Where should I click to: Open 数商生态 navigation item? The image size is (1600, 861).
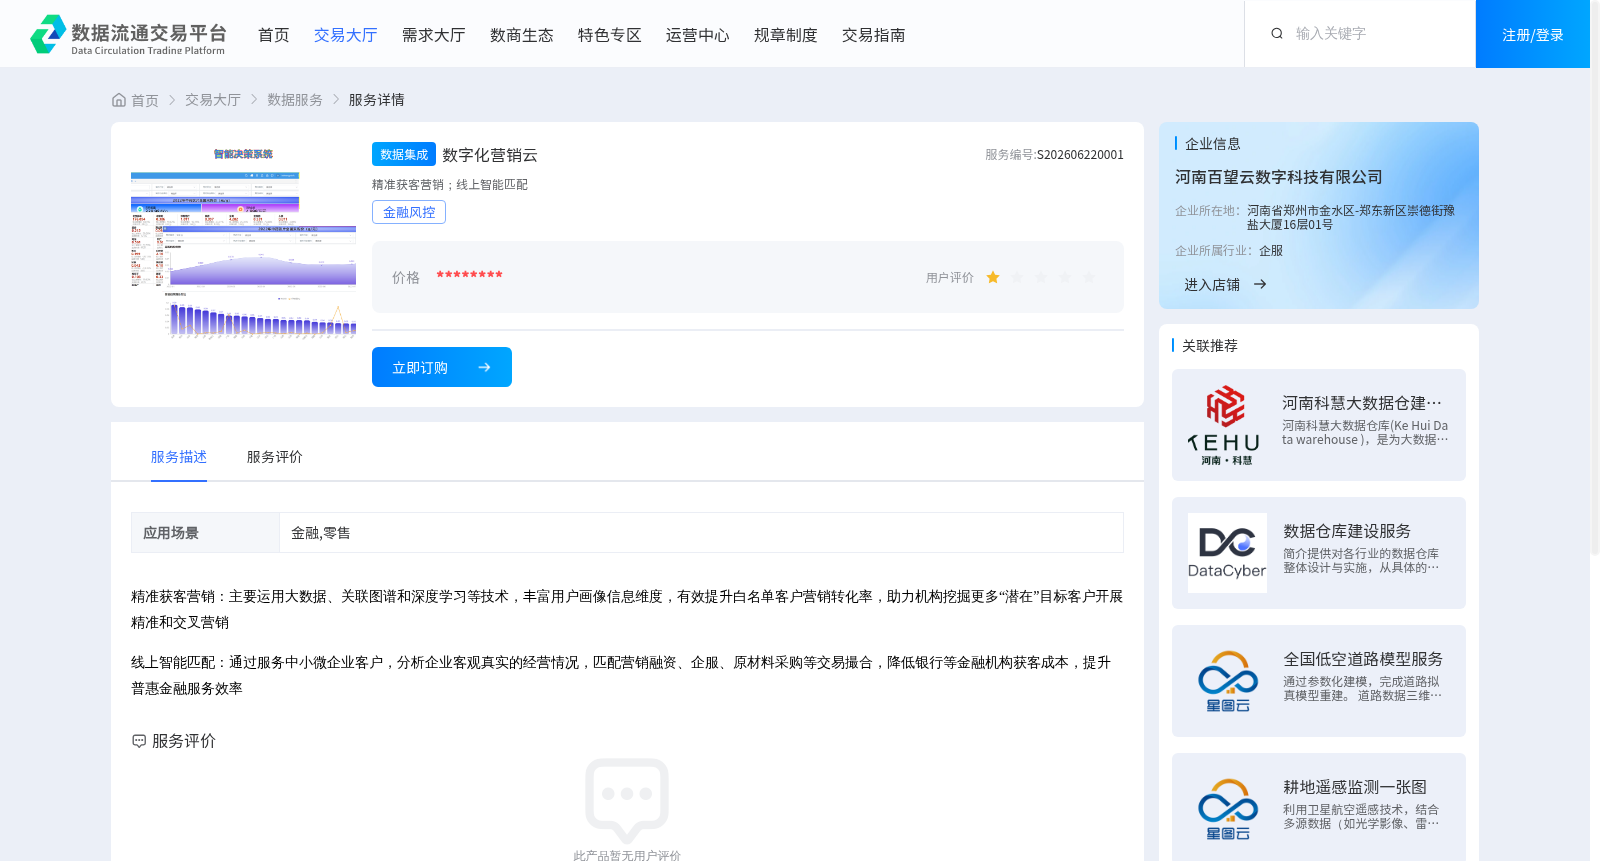tap(522, 35)
